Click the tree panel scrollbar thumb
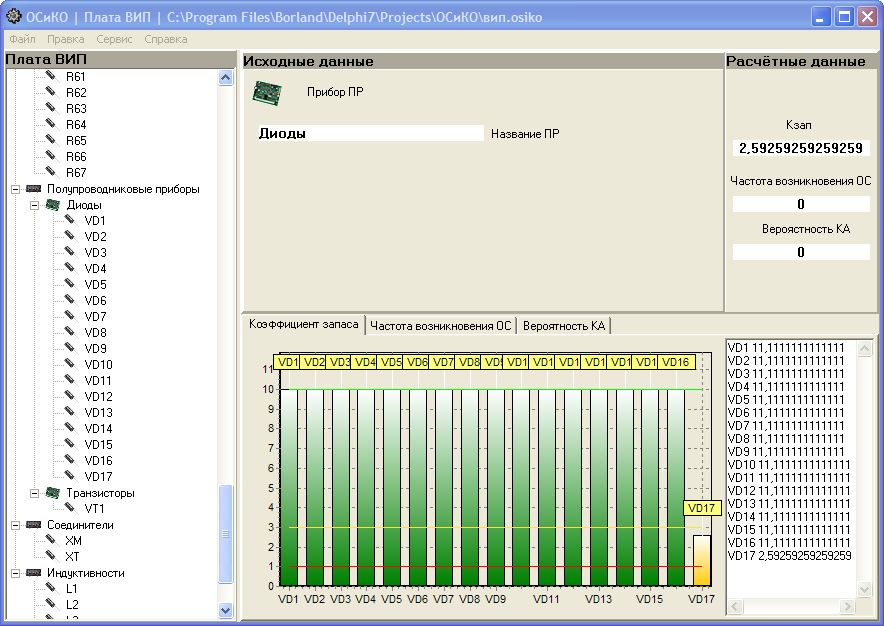The height and width of the screenshot is (626, 884). [226, 534]
